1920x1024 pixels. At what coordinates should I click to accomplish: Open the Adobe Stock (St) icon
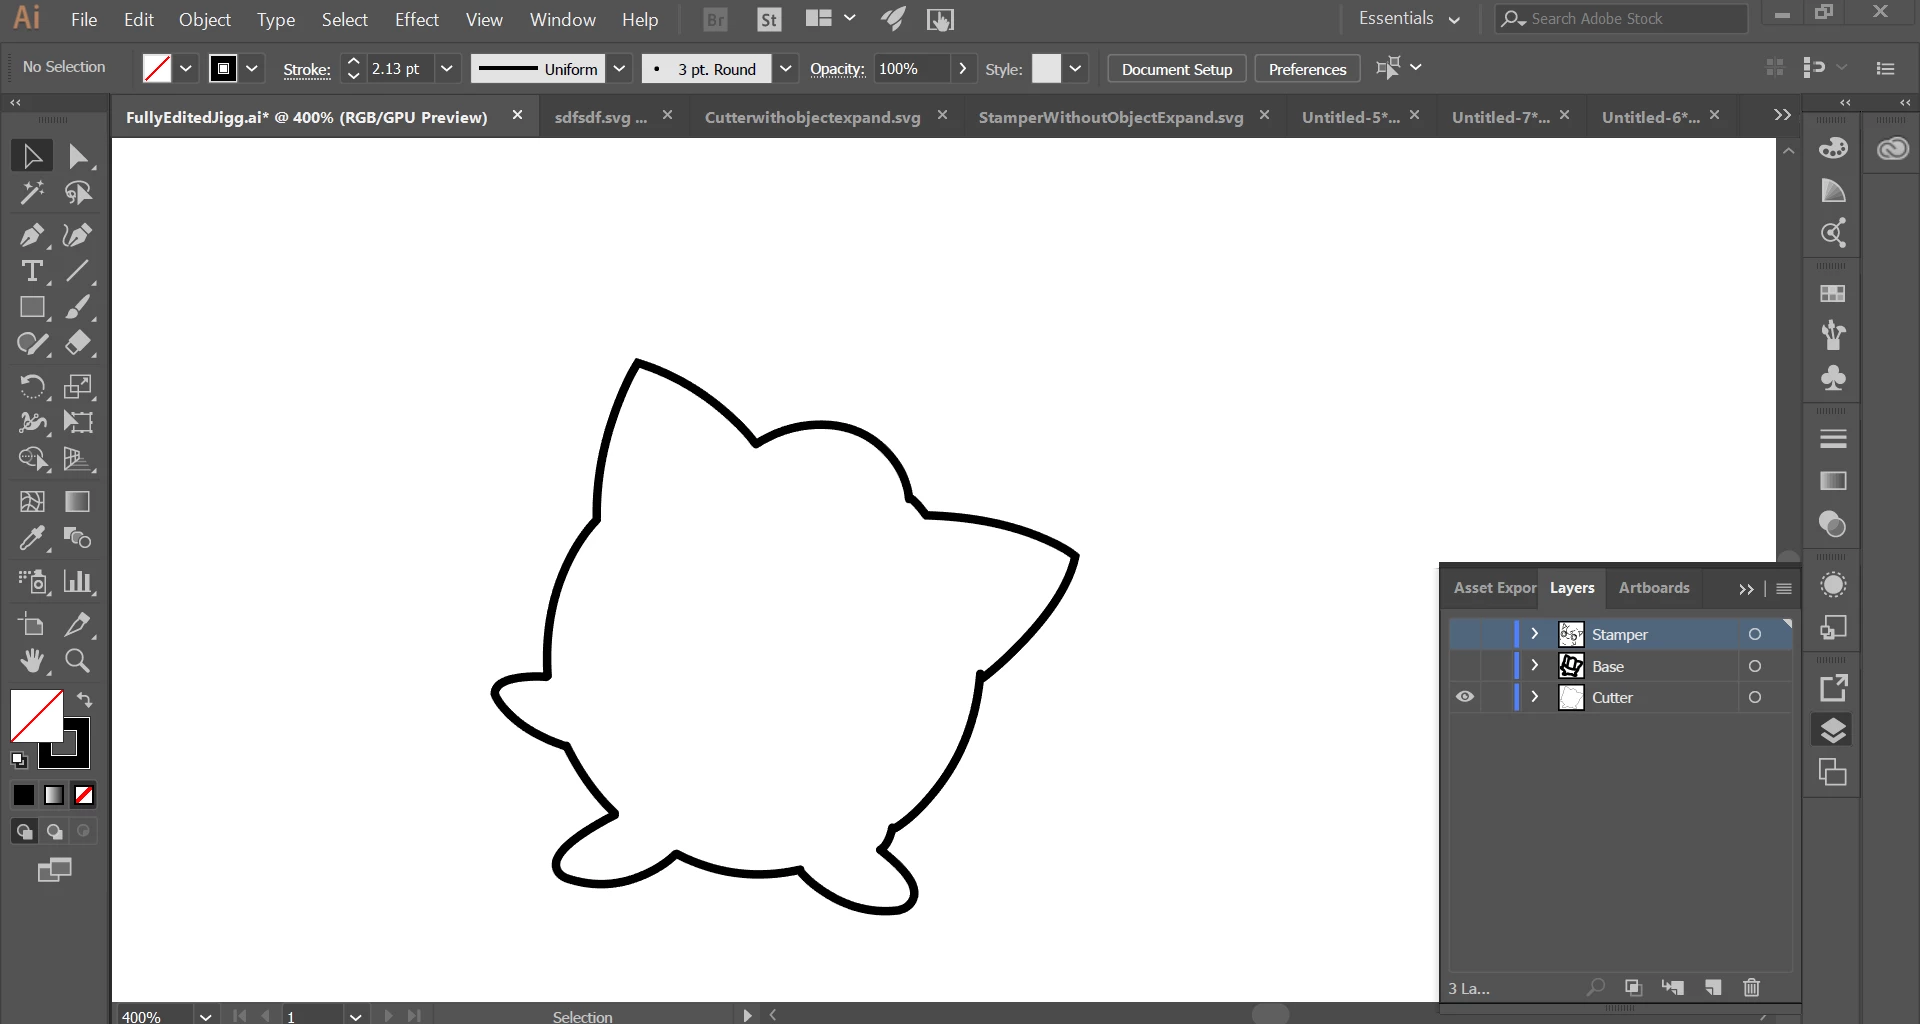[x=769, y=19]
